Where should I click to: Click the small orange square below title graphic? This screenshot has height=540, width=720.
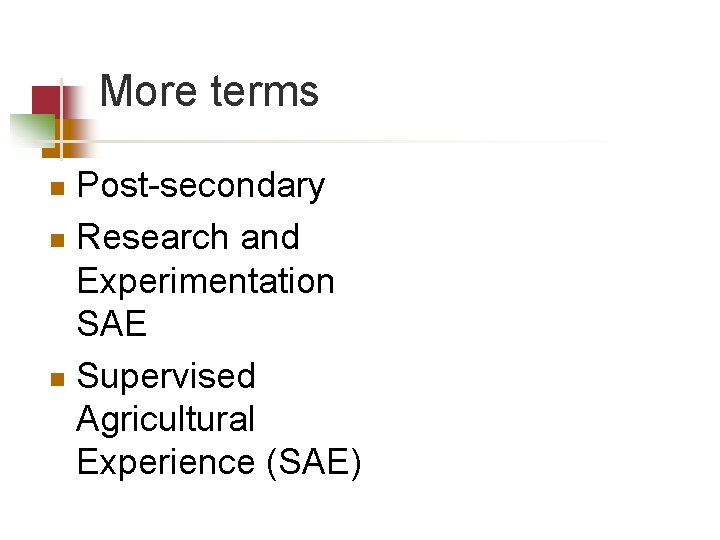pyautogui.click(x=48, y=151)
